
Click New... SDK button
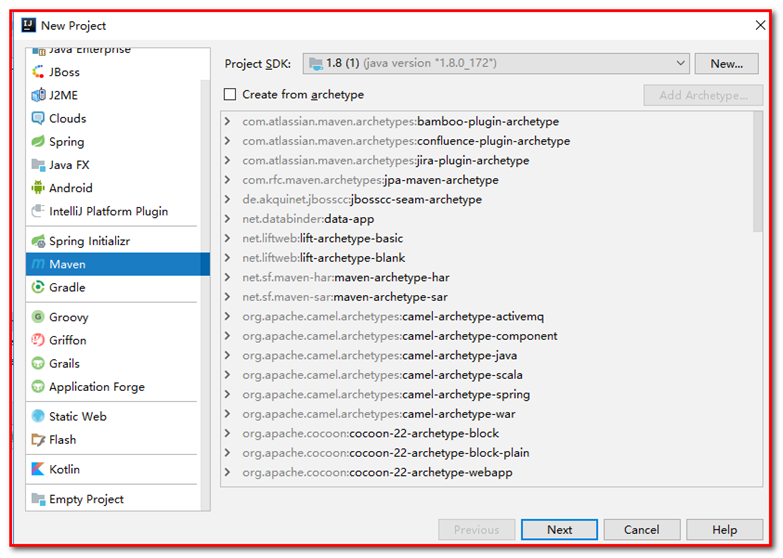point(726,63)
